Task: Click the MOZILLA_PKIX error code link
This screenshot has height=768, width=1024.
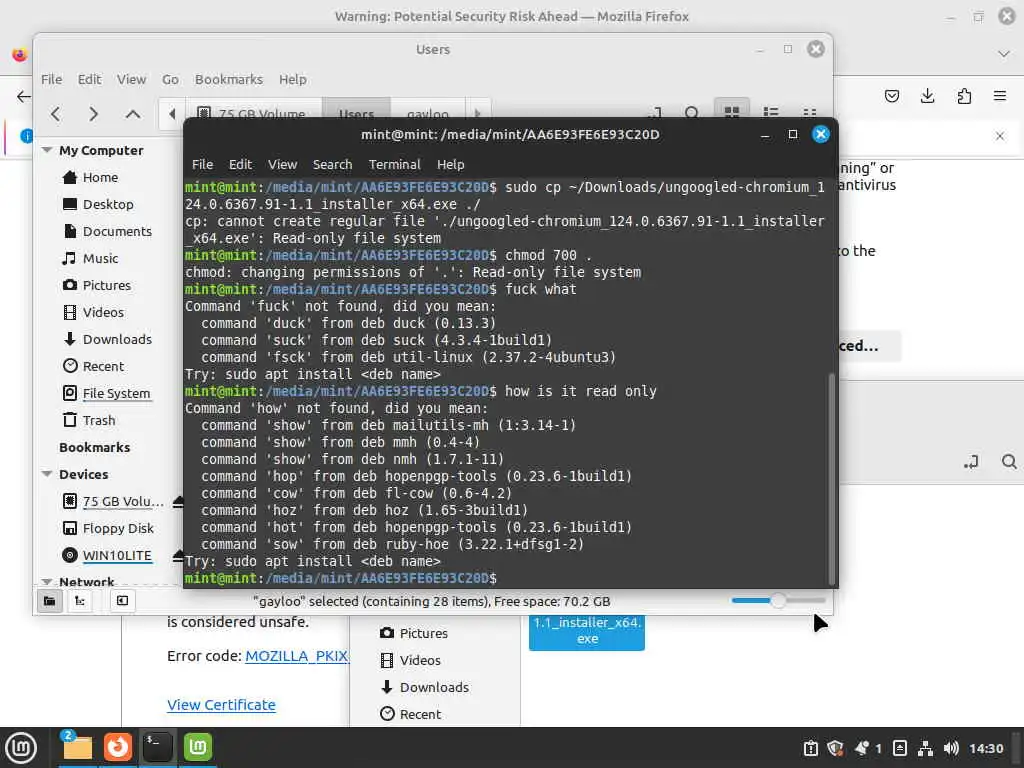Action: coord(297,656)
